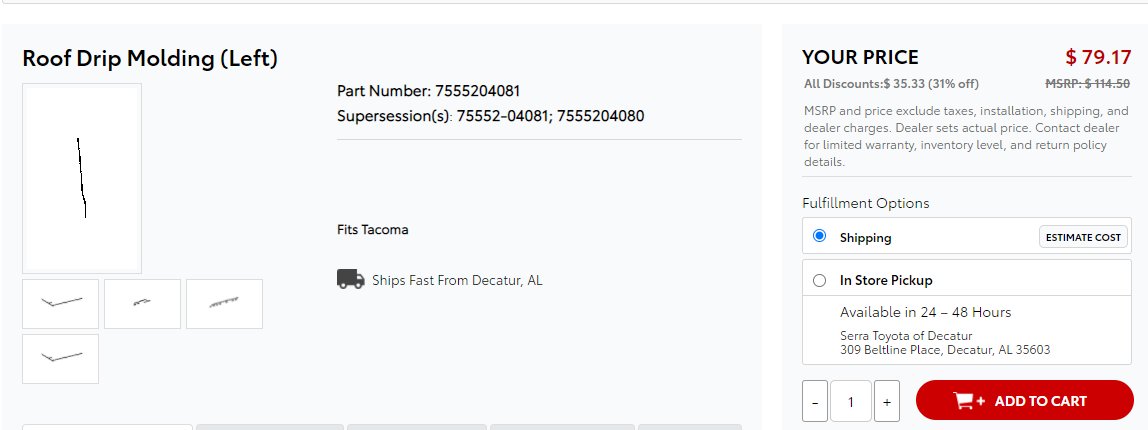This screenshot has width=1148, height=430.
Task: Choose the In Store Pickup radio option
Action: pos(819,281)
